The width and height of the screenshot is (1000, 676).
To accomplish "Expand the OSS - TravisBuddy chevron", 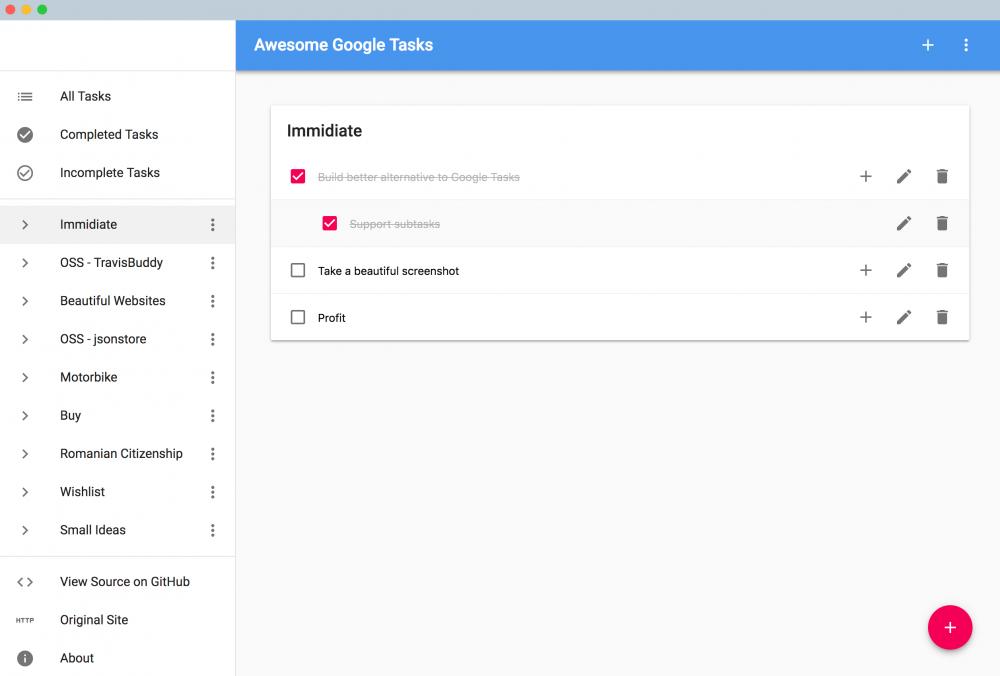I will pyautogui.click(x=25, y=263).
